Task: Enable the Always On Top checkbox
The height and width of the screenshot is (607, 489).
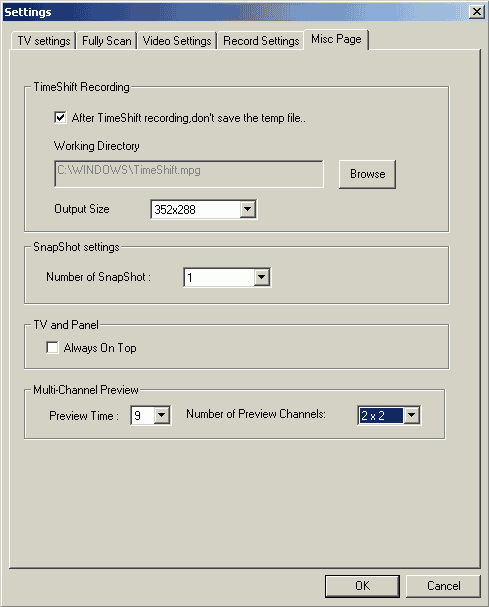Action: pyautogui.click(x=52, y=347)
